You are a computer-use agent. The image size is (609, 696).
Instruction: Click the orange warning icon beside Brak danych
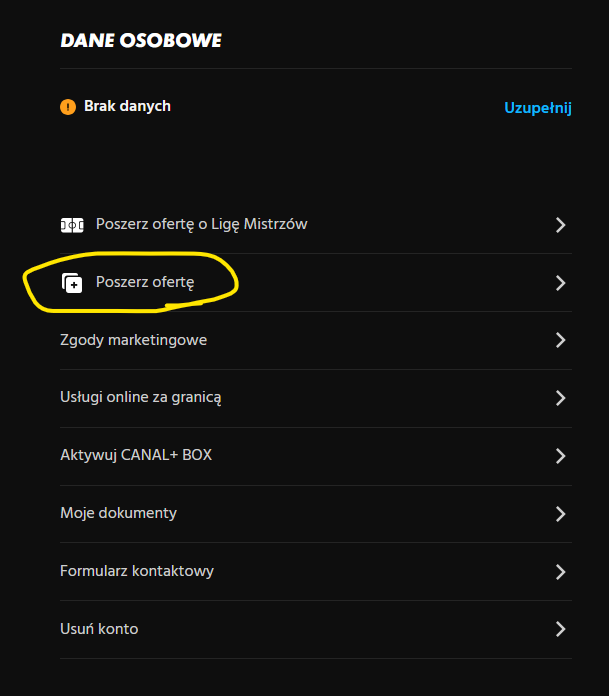pos(68,106)
